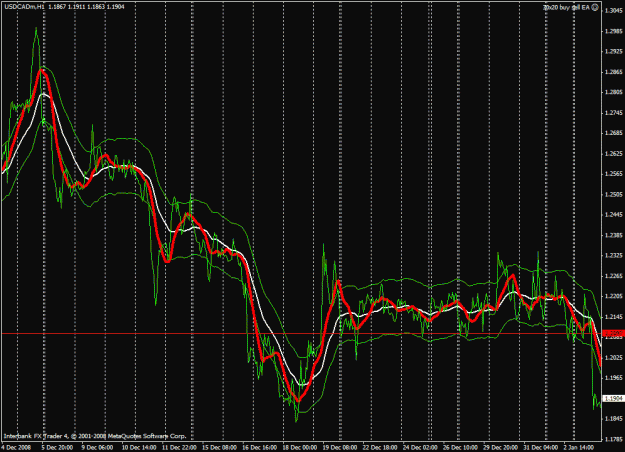
Task: Click the '19 Dec 08:00' time axis label
Action: click(340, 447)
